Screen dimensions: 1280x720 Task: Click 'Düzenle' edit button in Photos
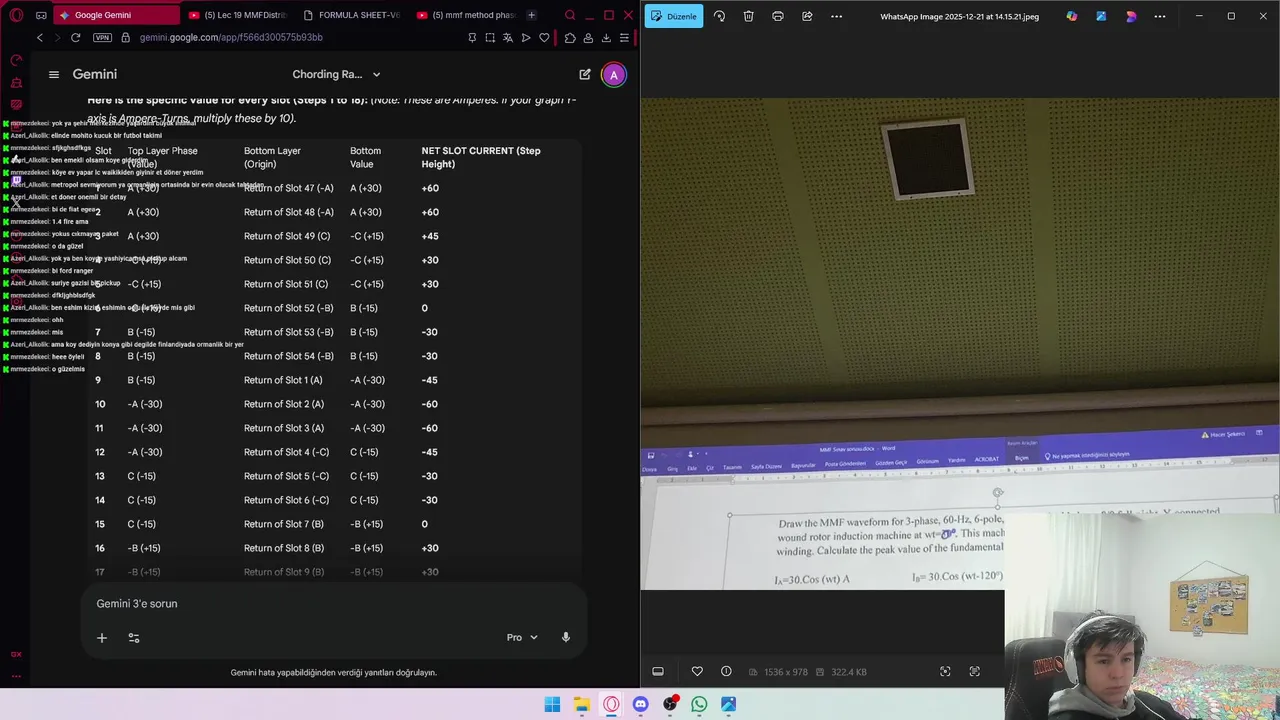(x=674, y=16)
